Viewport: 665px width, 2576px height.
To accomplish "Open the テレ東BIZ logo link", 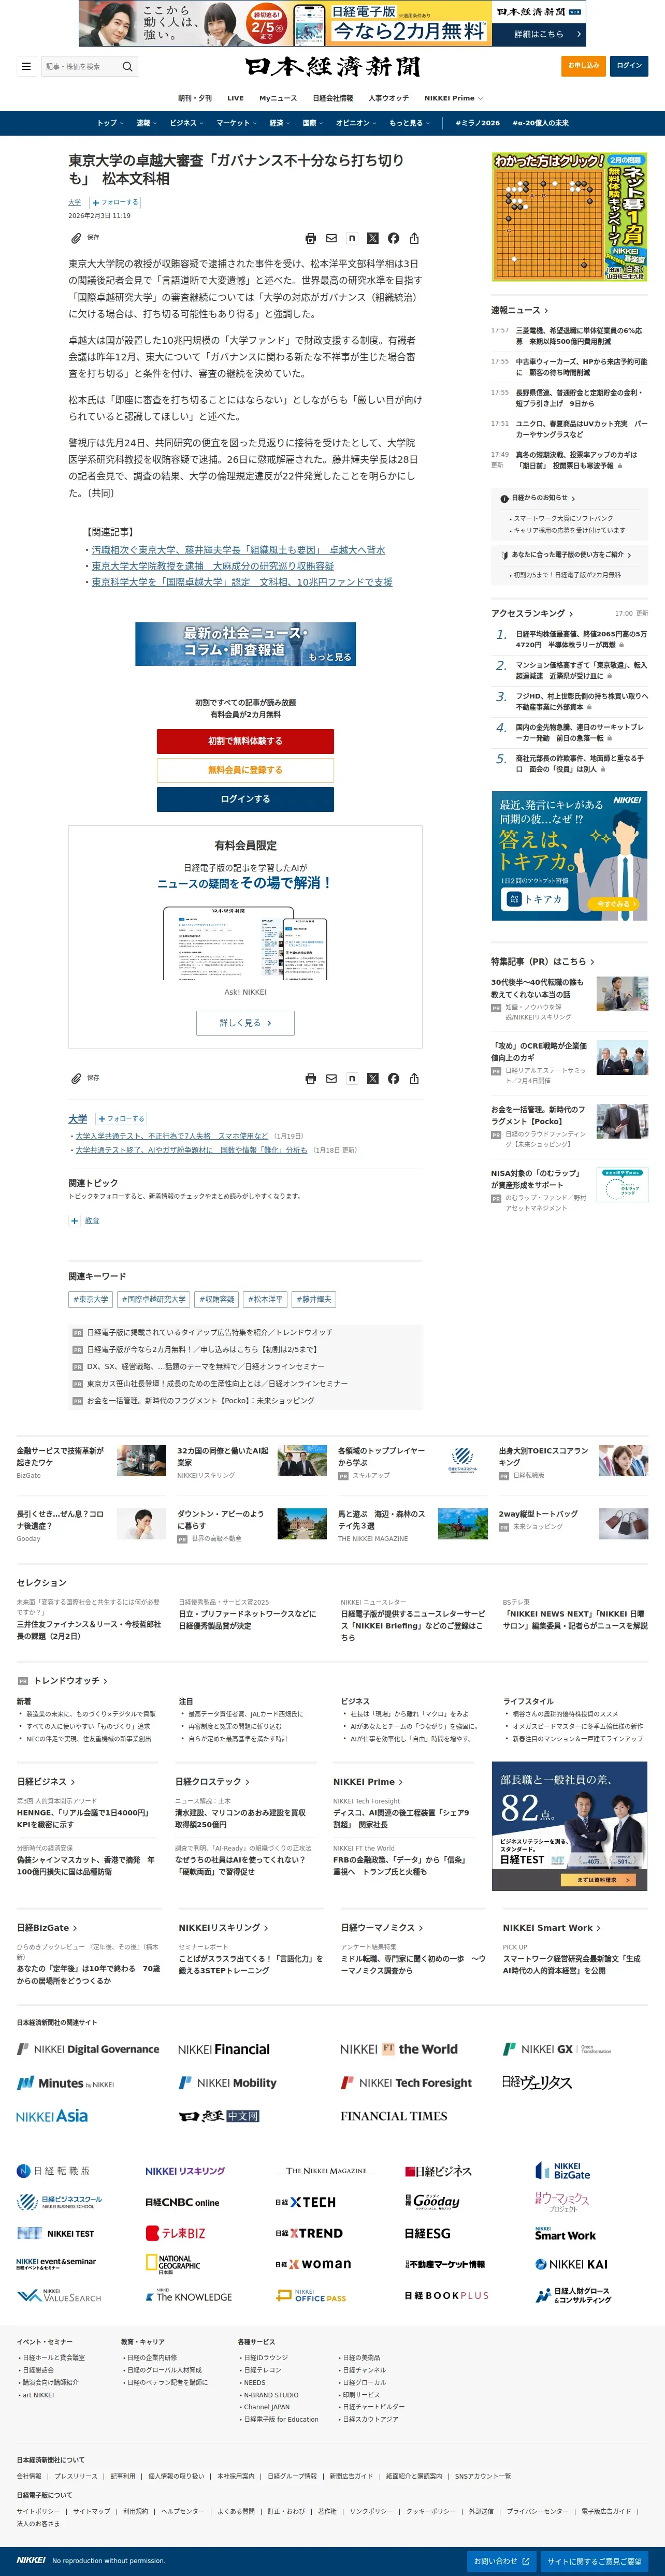I will [x=175, y=2233].
